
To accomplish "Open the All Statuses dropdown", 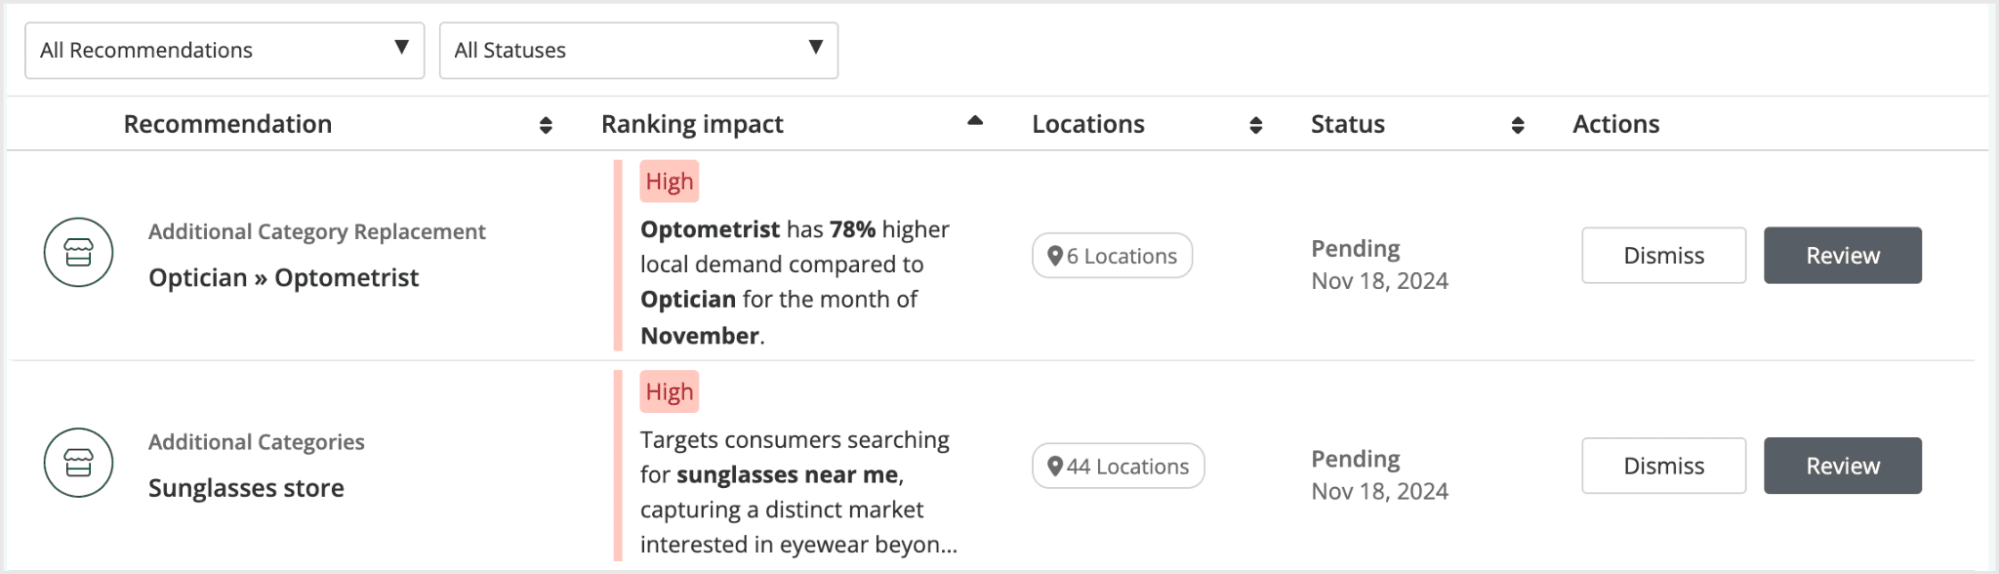I will point(638,50).
